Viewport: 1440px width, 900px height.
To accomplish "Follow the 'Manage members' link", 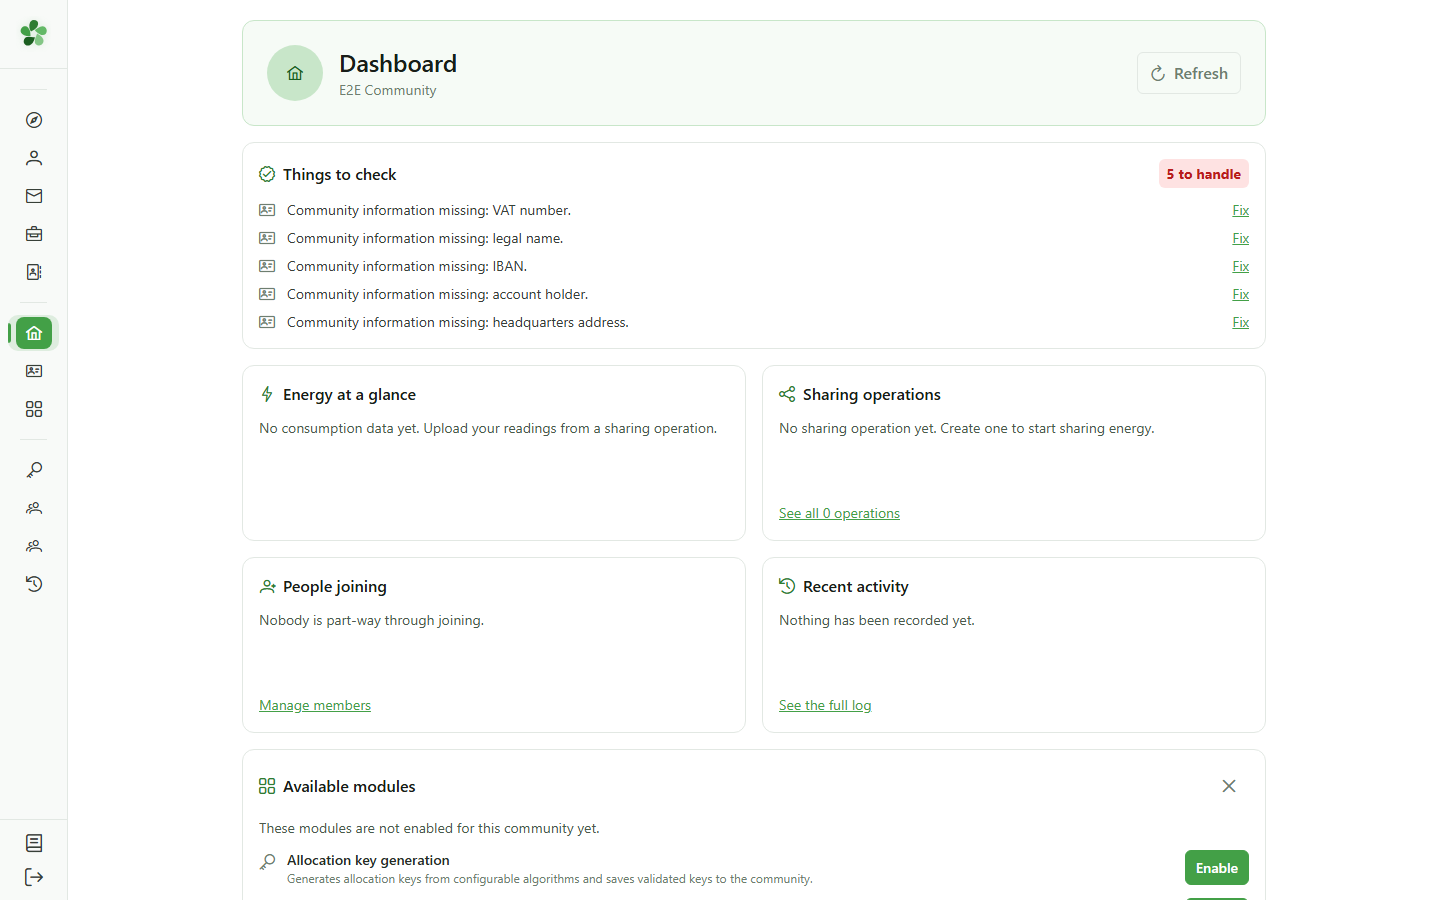I will pyautogui.click(x=315, y=705).
